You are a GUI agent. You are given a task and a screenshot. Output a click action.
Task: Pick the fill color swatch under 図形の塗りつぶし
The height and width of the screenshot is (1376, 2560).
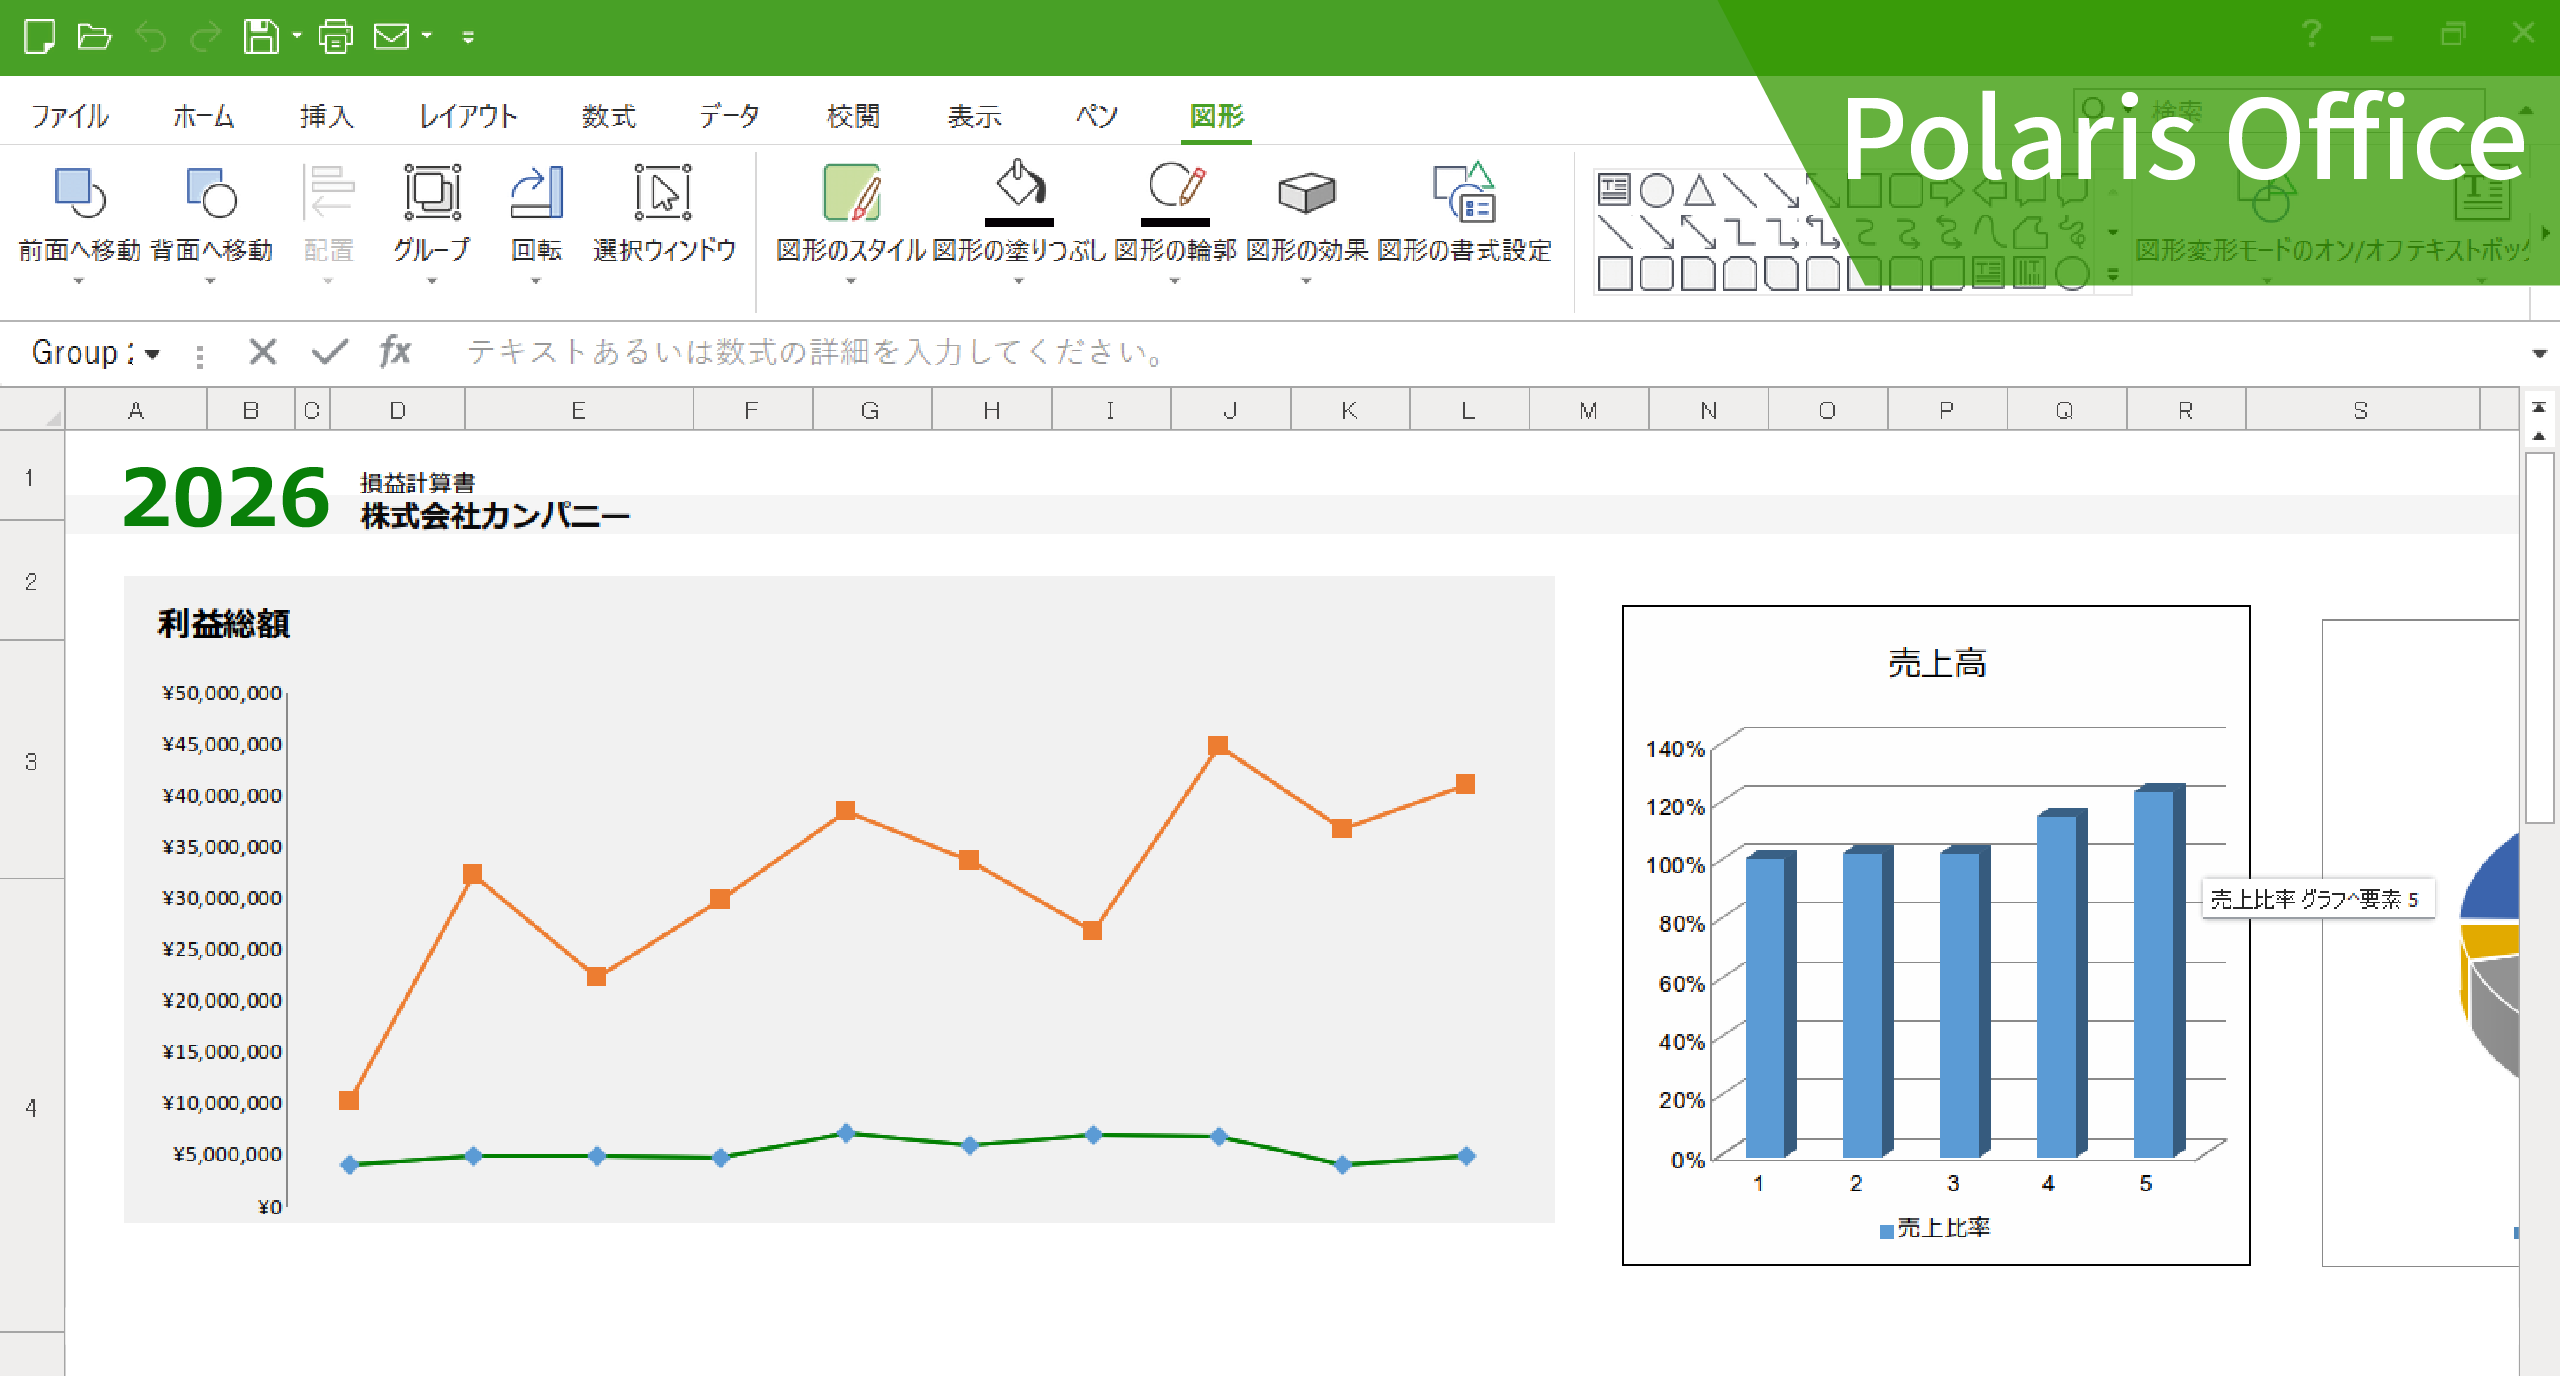point(1018,225)
